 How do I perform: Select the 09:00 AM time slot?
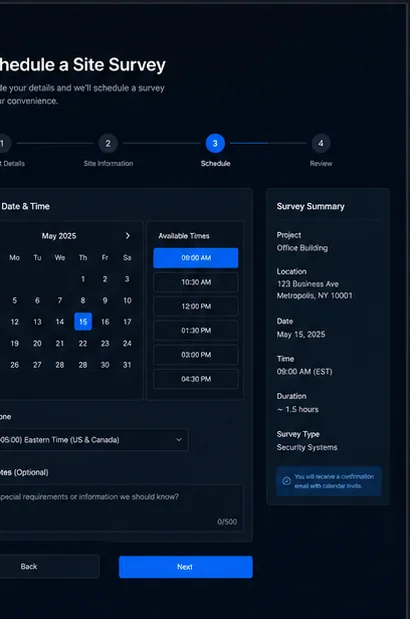[x=196, y=258]
